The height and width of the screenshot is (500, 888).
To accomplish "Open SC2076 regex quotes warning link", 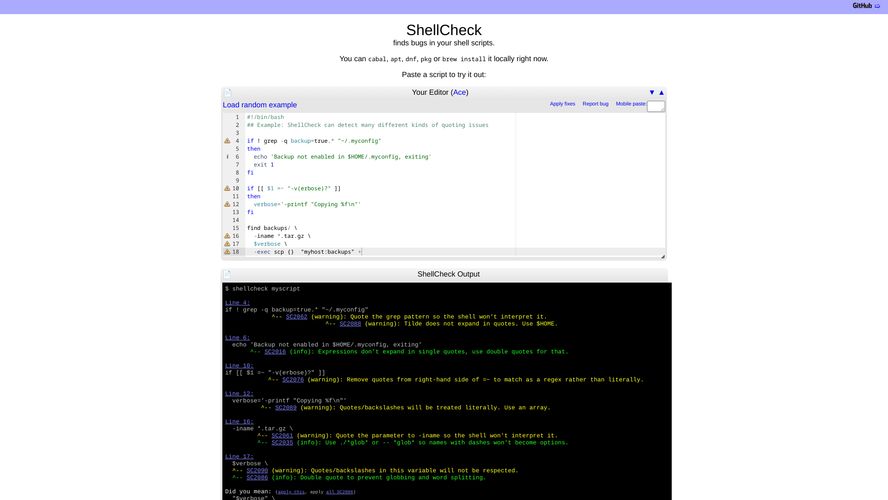I will pos(293,380).
